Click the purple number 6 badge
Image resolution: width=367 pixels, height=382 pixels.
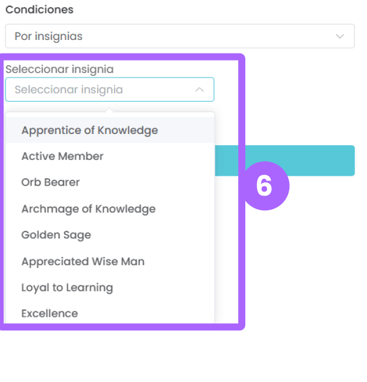(264, 186)
